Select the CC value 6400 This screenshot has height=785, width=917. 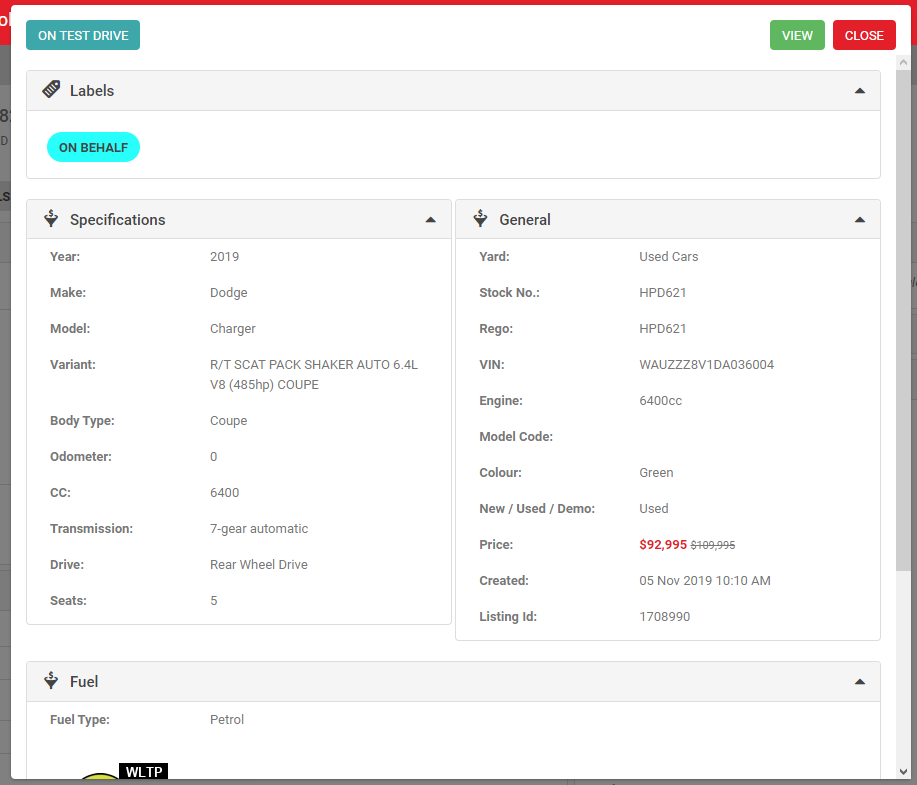[x=225, y=493]
